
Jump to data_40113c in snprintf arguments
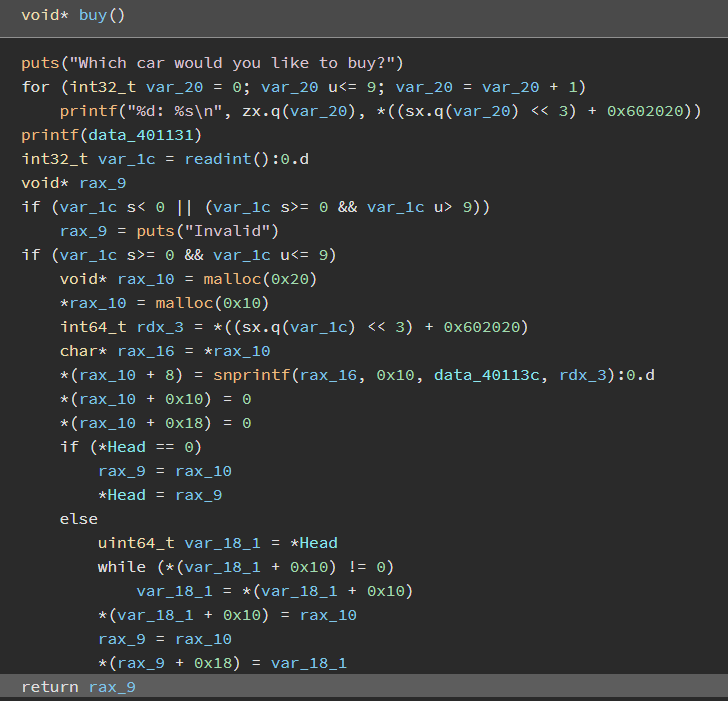[x=487, y=375]
